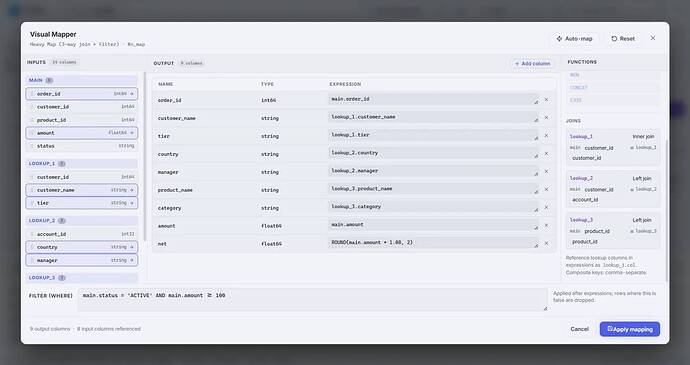
Task: Reset the mapping
Action: pyautogui.click(x=623, y=39)
